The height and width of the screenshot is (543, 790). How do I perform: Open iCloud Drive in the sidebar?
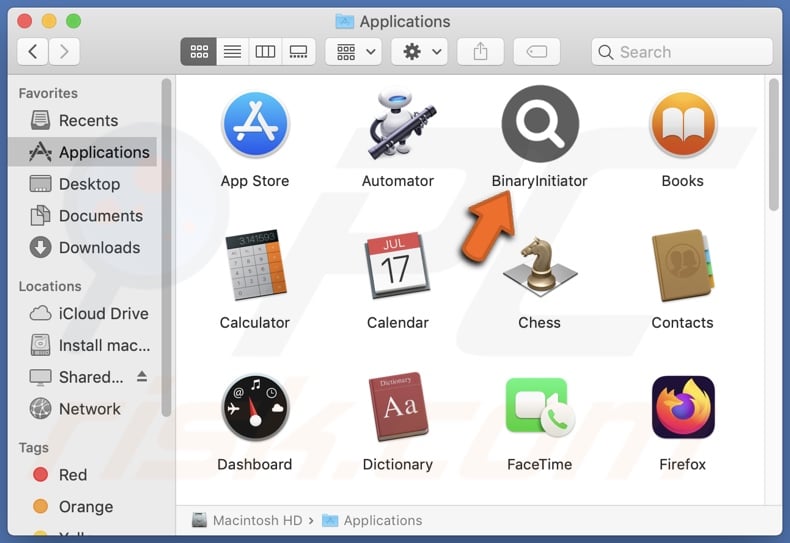coord(83,313)
